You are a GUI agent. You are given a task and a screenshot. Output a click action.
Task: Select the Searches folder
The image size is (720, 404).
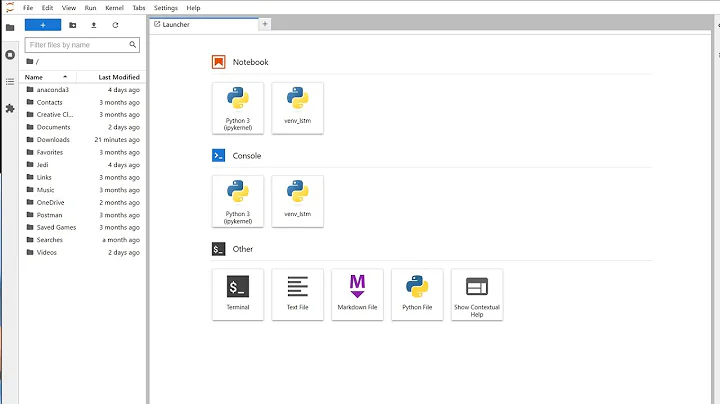(x=83, y=240)
